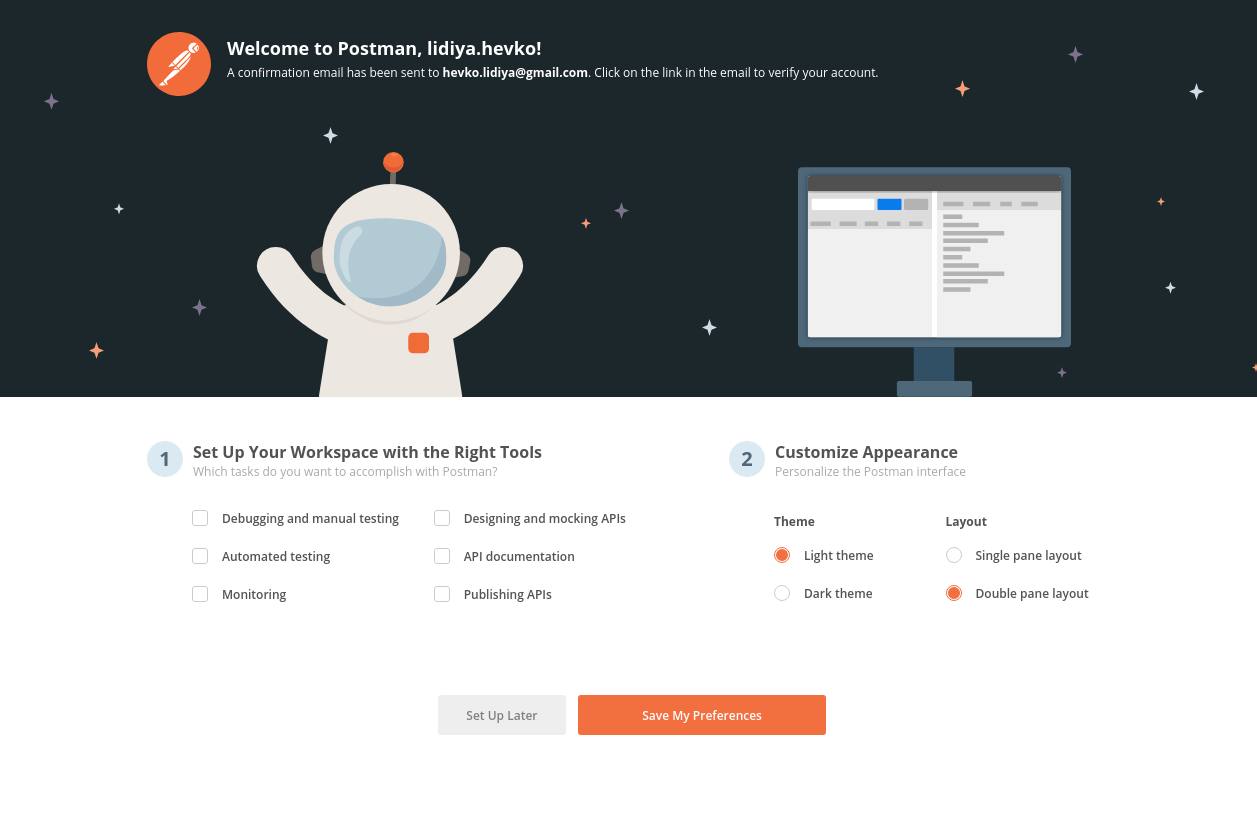Check Designing and mocking APIs
This screenshot has height=823, width=1257.
point(442,518)
